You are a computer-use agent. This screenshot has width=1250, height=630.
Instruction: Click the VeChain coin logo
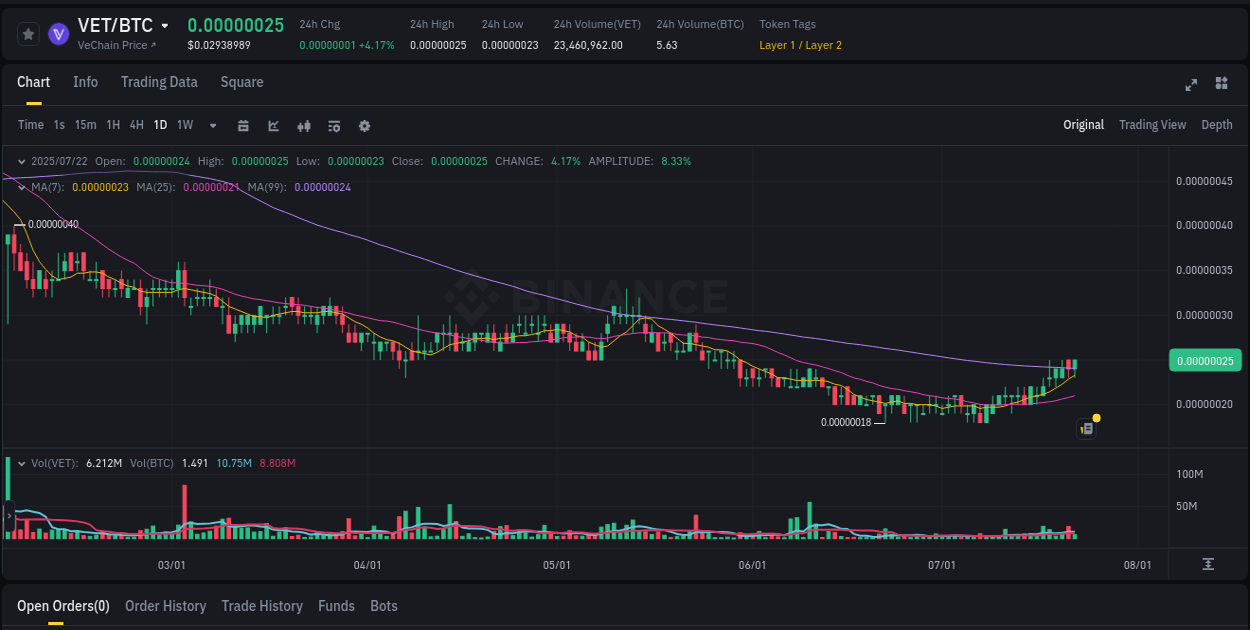[58, 33]
